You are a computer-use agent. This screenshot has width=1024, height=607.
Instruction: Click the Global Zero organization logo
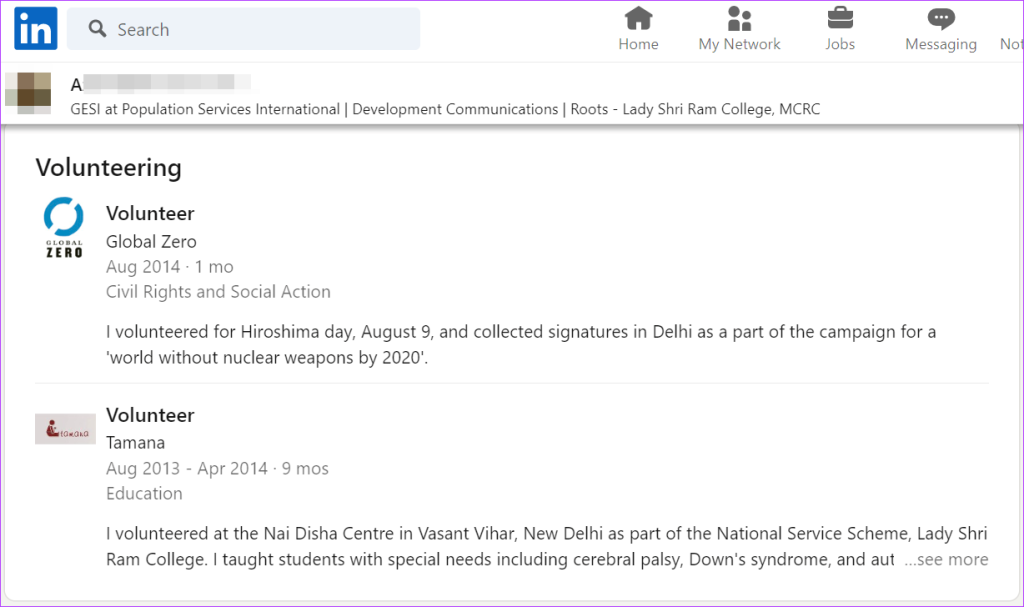tap(65, 227)
